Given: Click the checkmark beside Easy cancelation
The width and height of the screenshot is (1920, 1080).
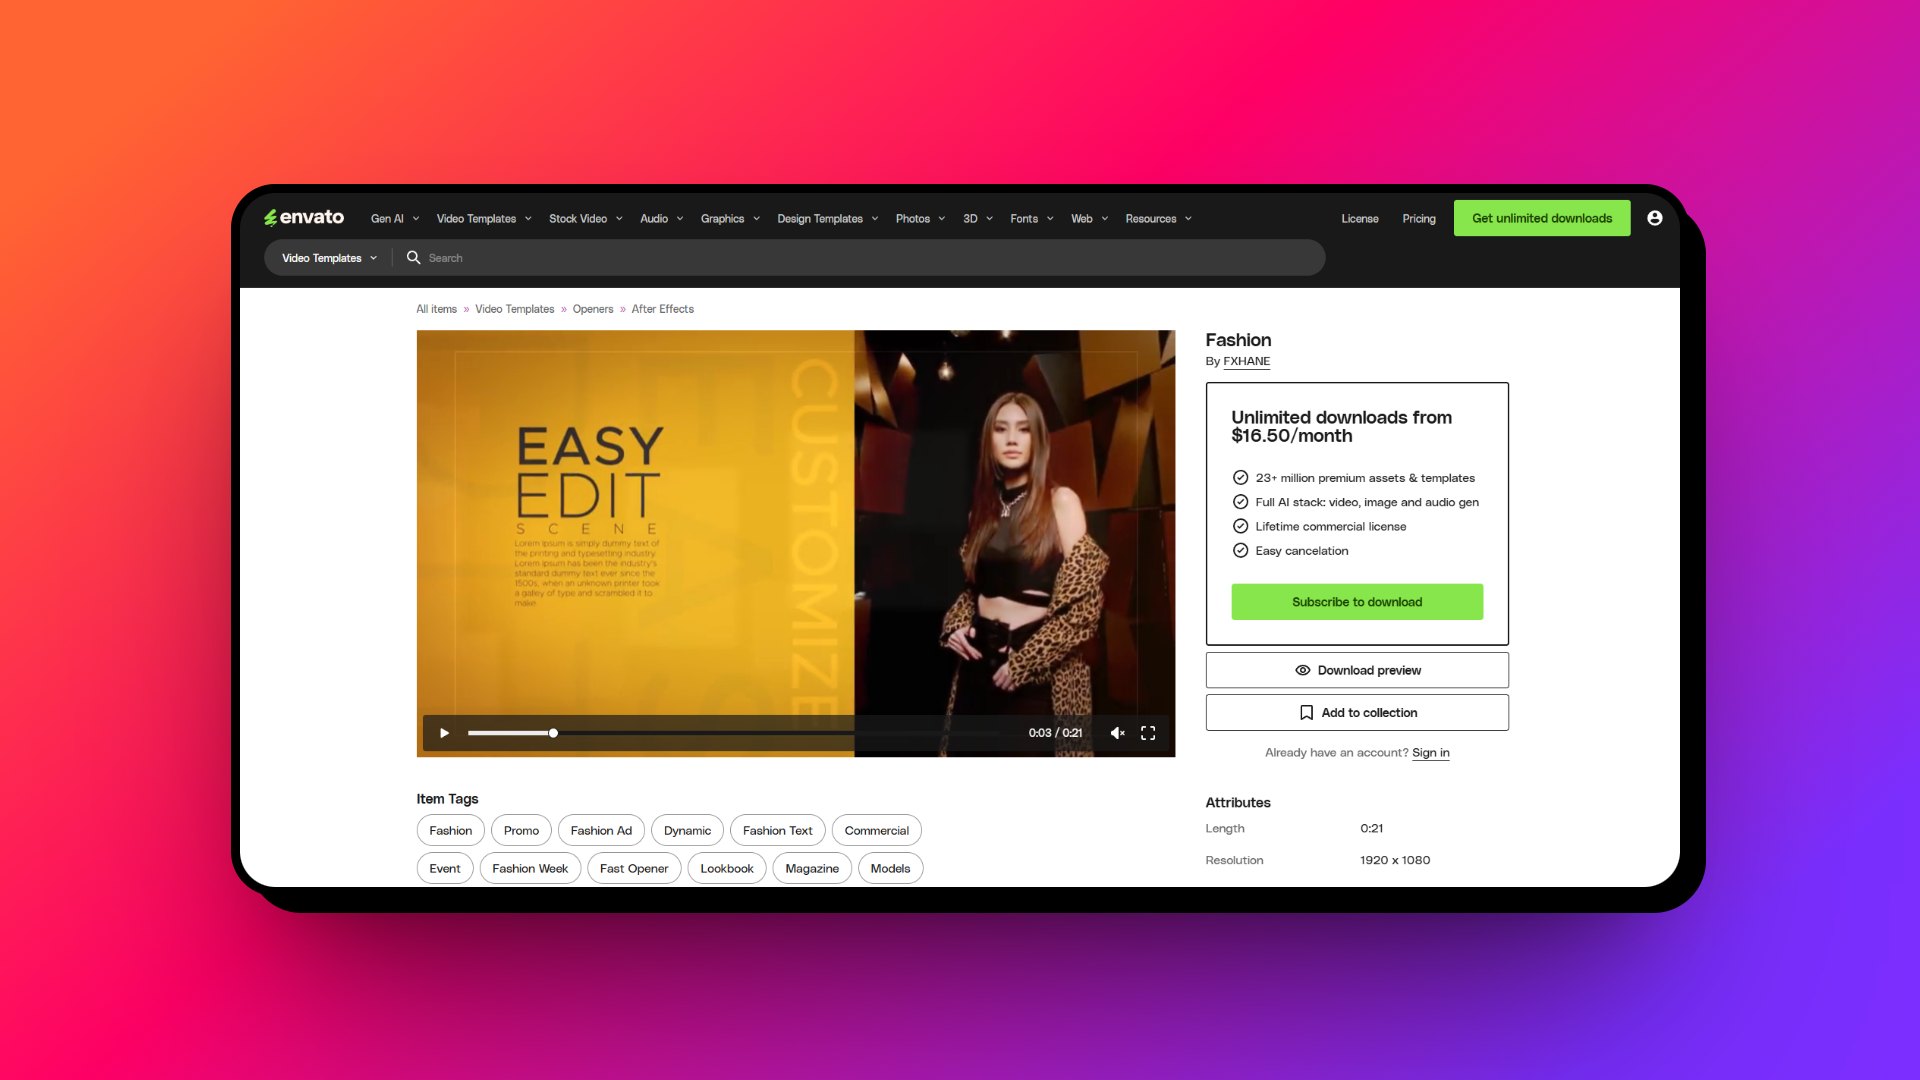Looking at the screenshot, I should 1240,551.
